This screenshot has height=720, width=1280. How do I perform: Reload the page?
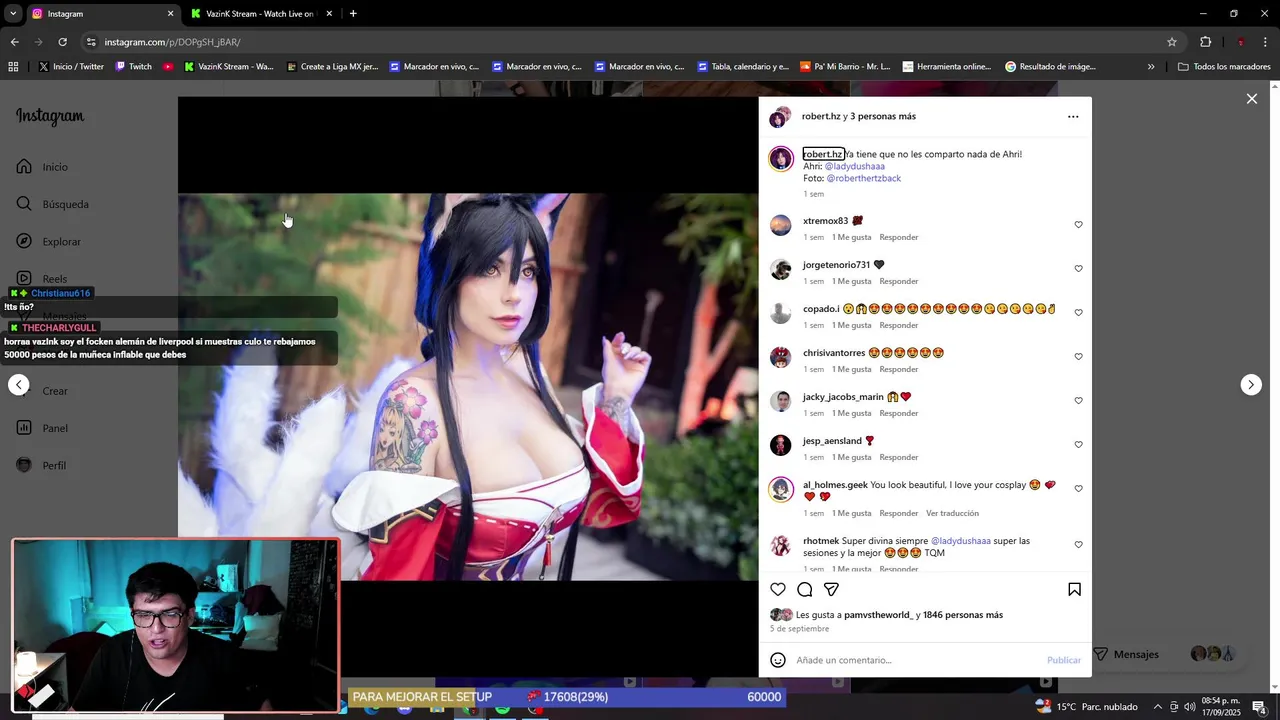coord(62,42)
